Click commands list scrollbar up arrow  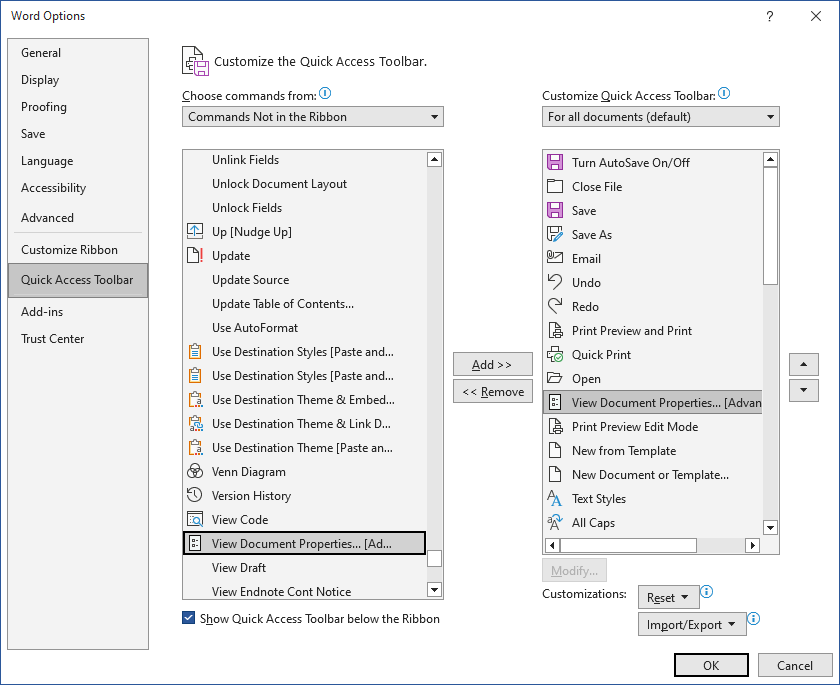[x=434, y=159]
